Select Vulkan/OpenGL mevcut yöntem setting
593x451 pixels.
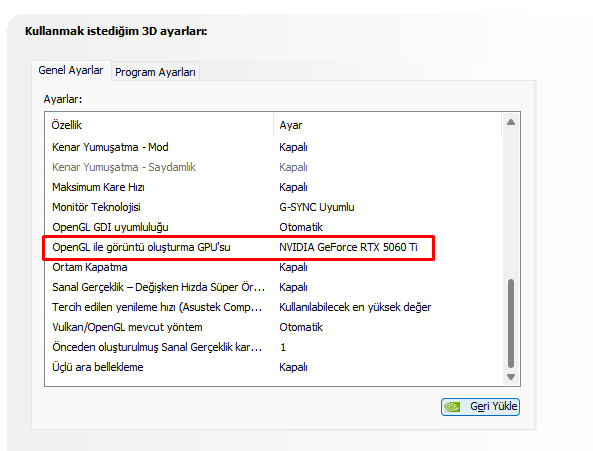[274, 327]
